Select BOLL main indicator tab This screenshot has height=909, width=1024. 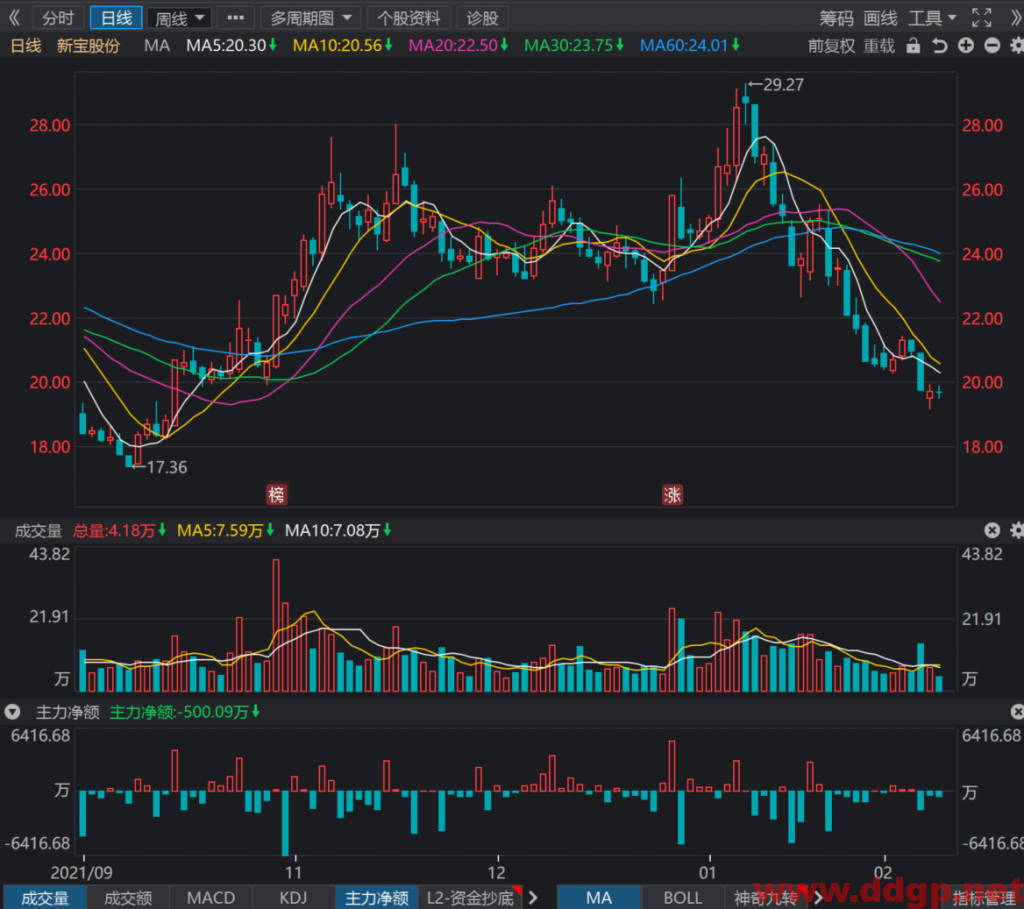click(682, 898)
